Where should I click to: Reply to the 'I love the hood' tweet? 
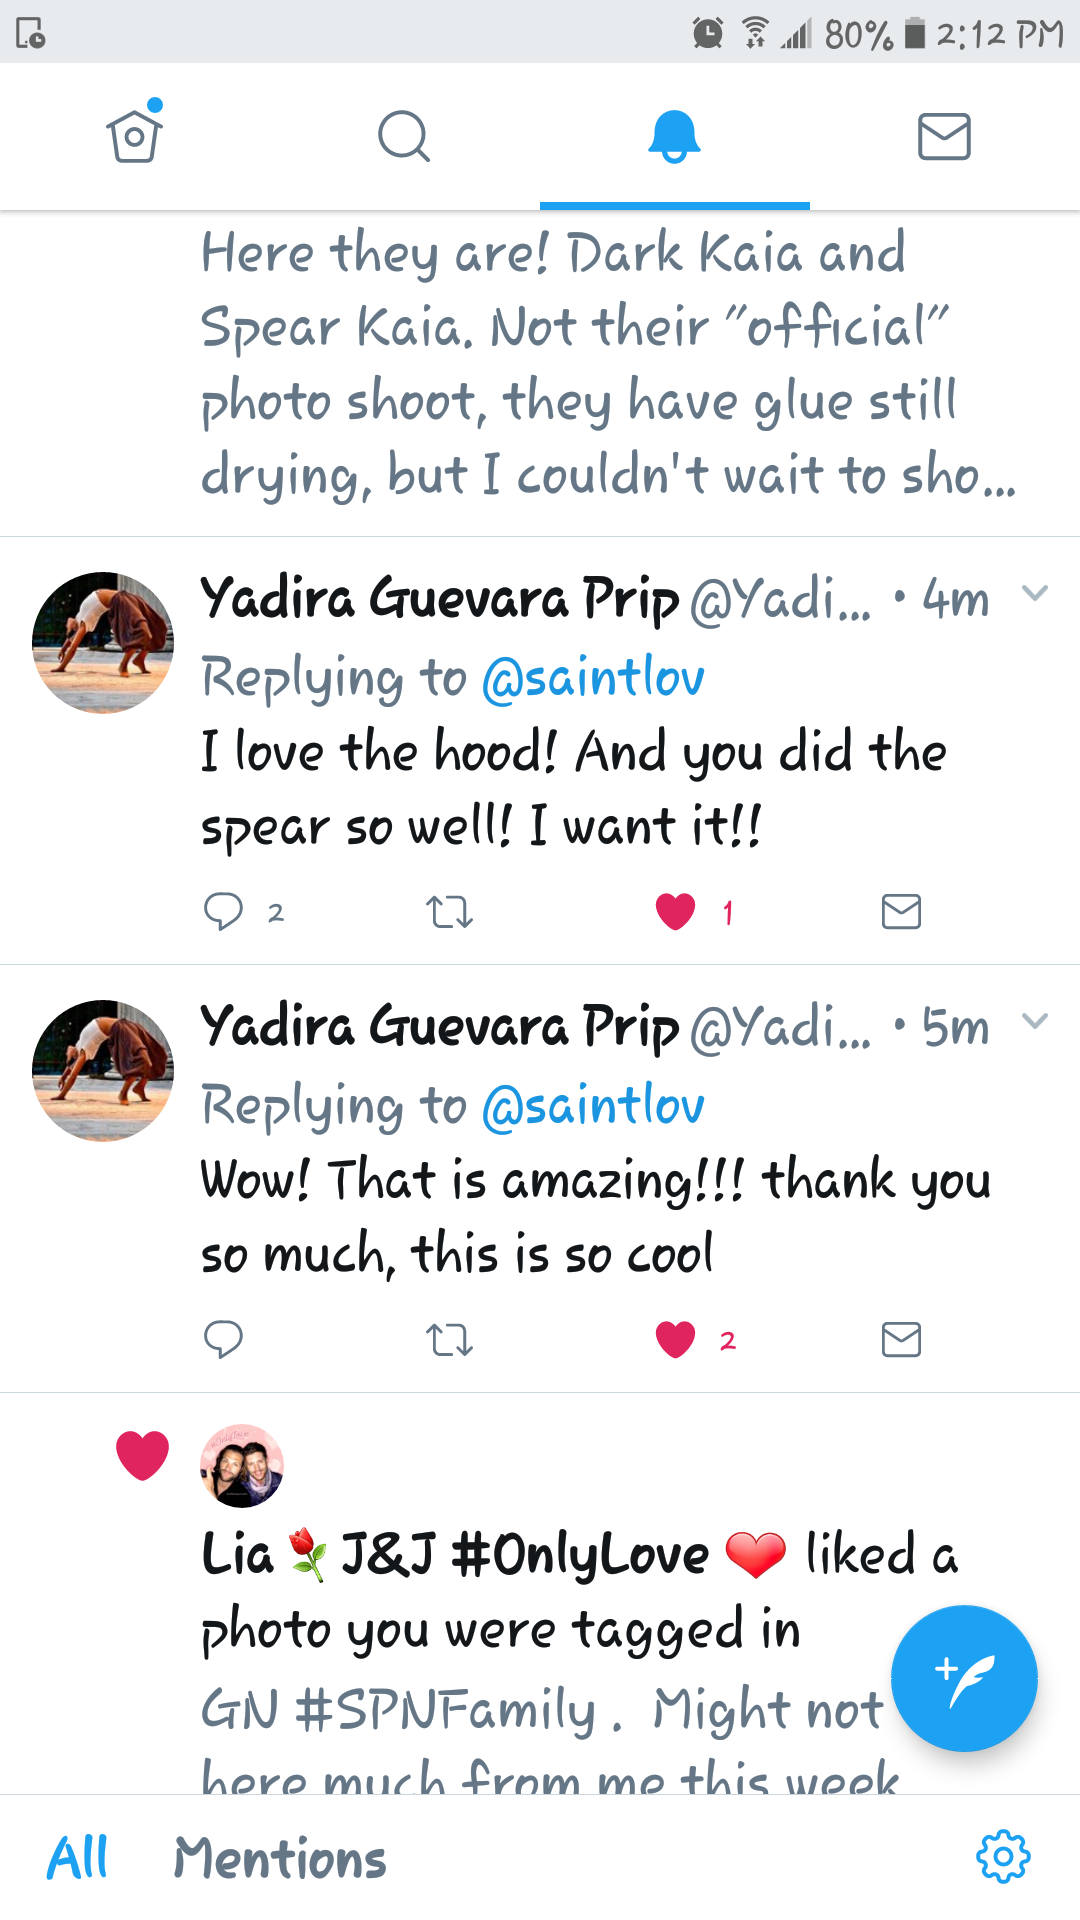tap(223, 911)
